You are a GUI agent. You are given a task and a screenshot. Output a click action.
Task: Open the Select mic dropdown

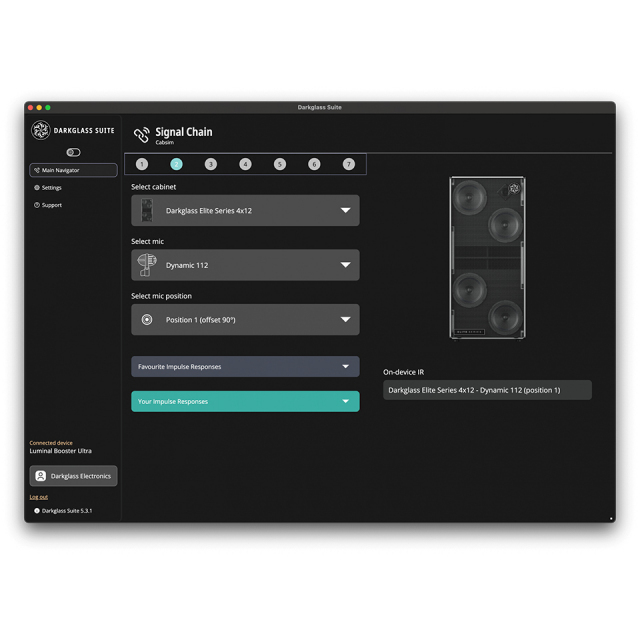[245, 265]
